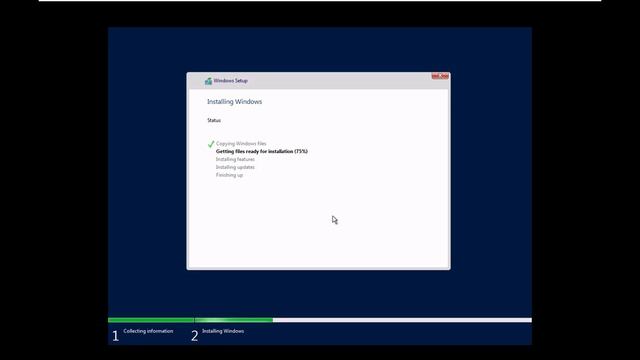The image size is (640, 360).
Task: Click the Windows Setup title bar icon
Action: point(208,81)
